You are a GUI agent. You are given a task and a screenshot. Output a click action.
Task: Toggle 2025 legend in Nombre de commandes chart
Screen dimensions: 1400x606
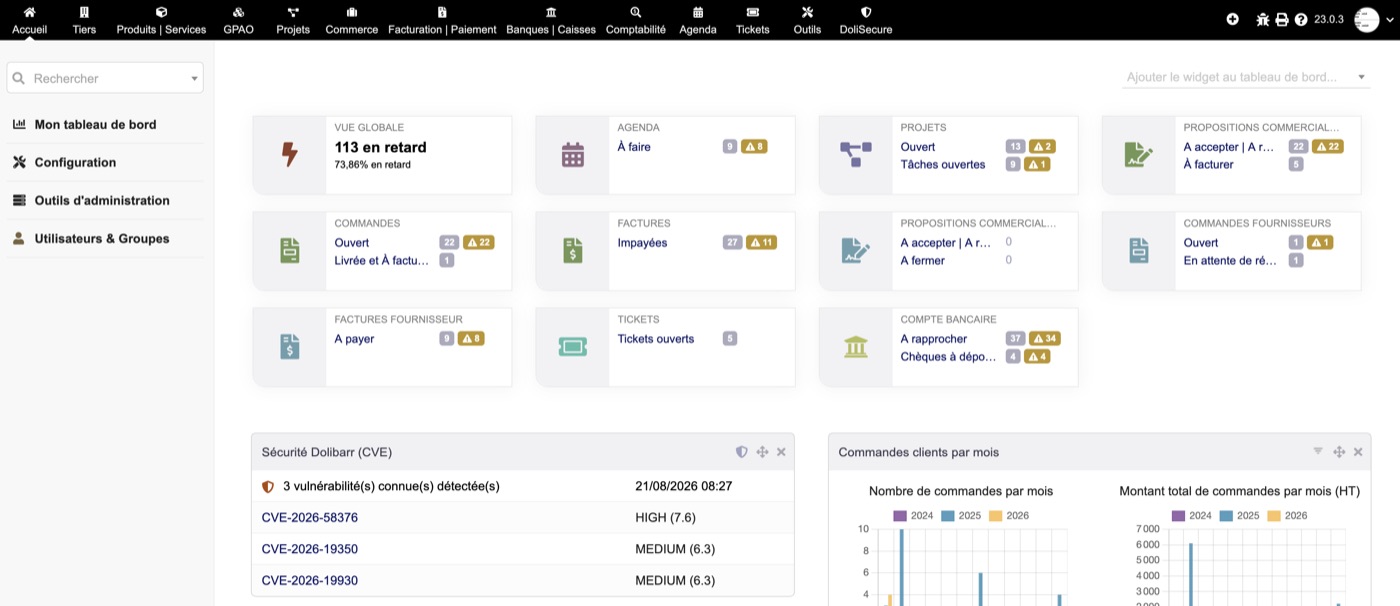[x=961, y=516]
